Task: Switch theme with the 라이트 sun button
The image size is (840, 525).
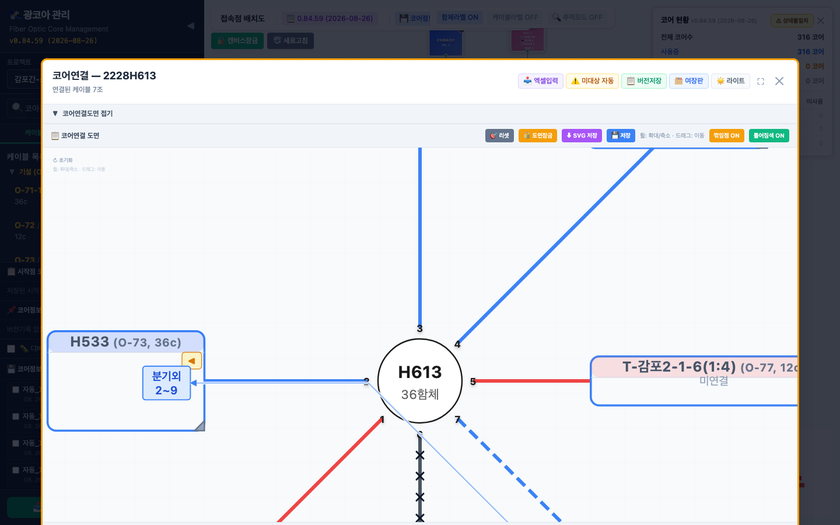Action: (x=731, y=81)
